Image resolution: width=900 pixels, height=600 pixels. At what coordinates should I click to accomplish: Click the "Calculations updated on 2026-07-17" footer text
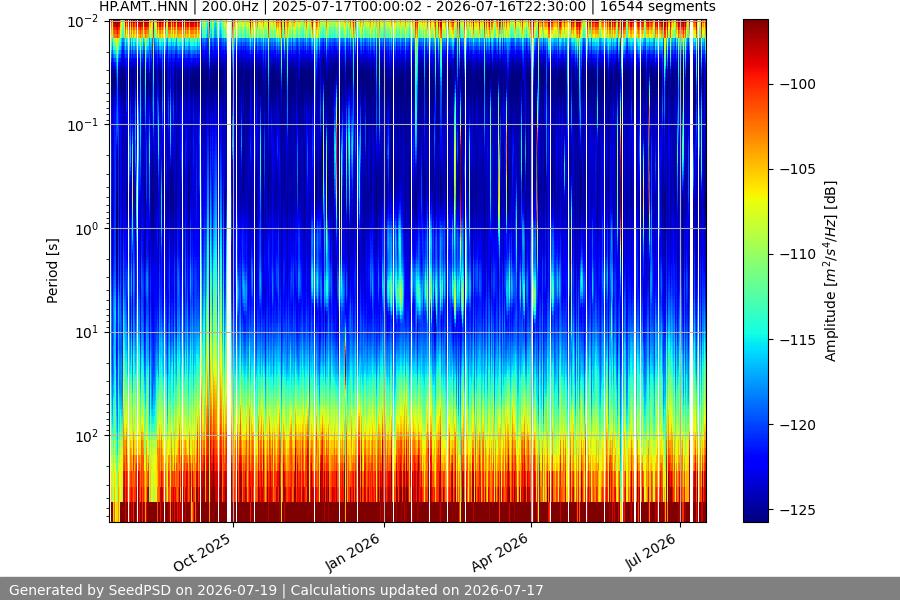pos(417,590)
